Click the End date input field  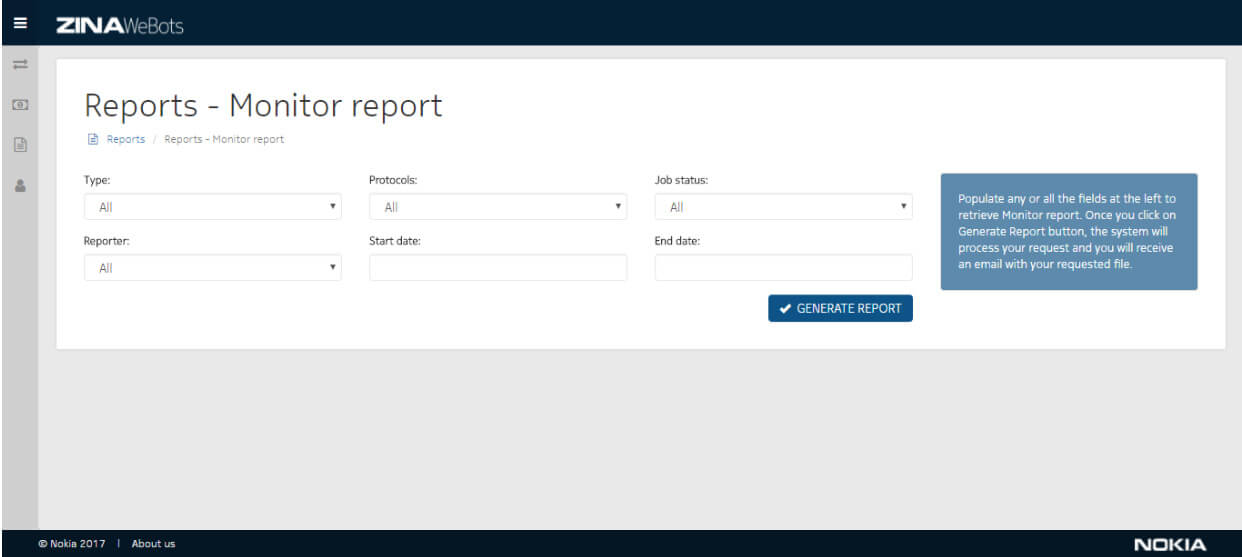pyautogui.click(x=783, y=268)
